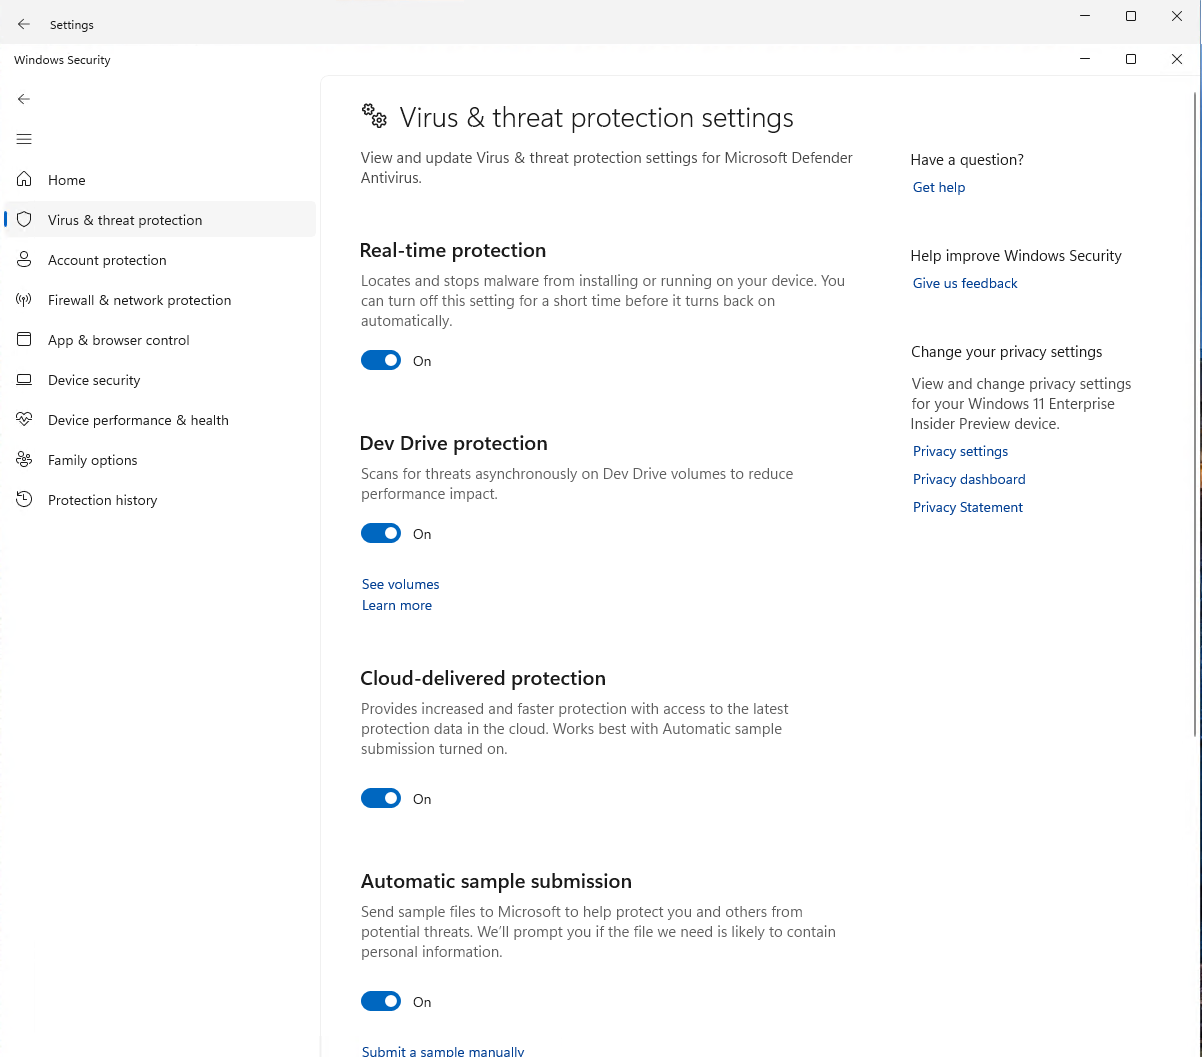Go back using Windows Security back arrow
The image size is (1202, 1057).
pos(24,99)
